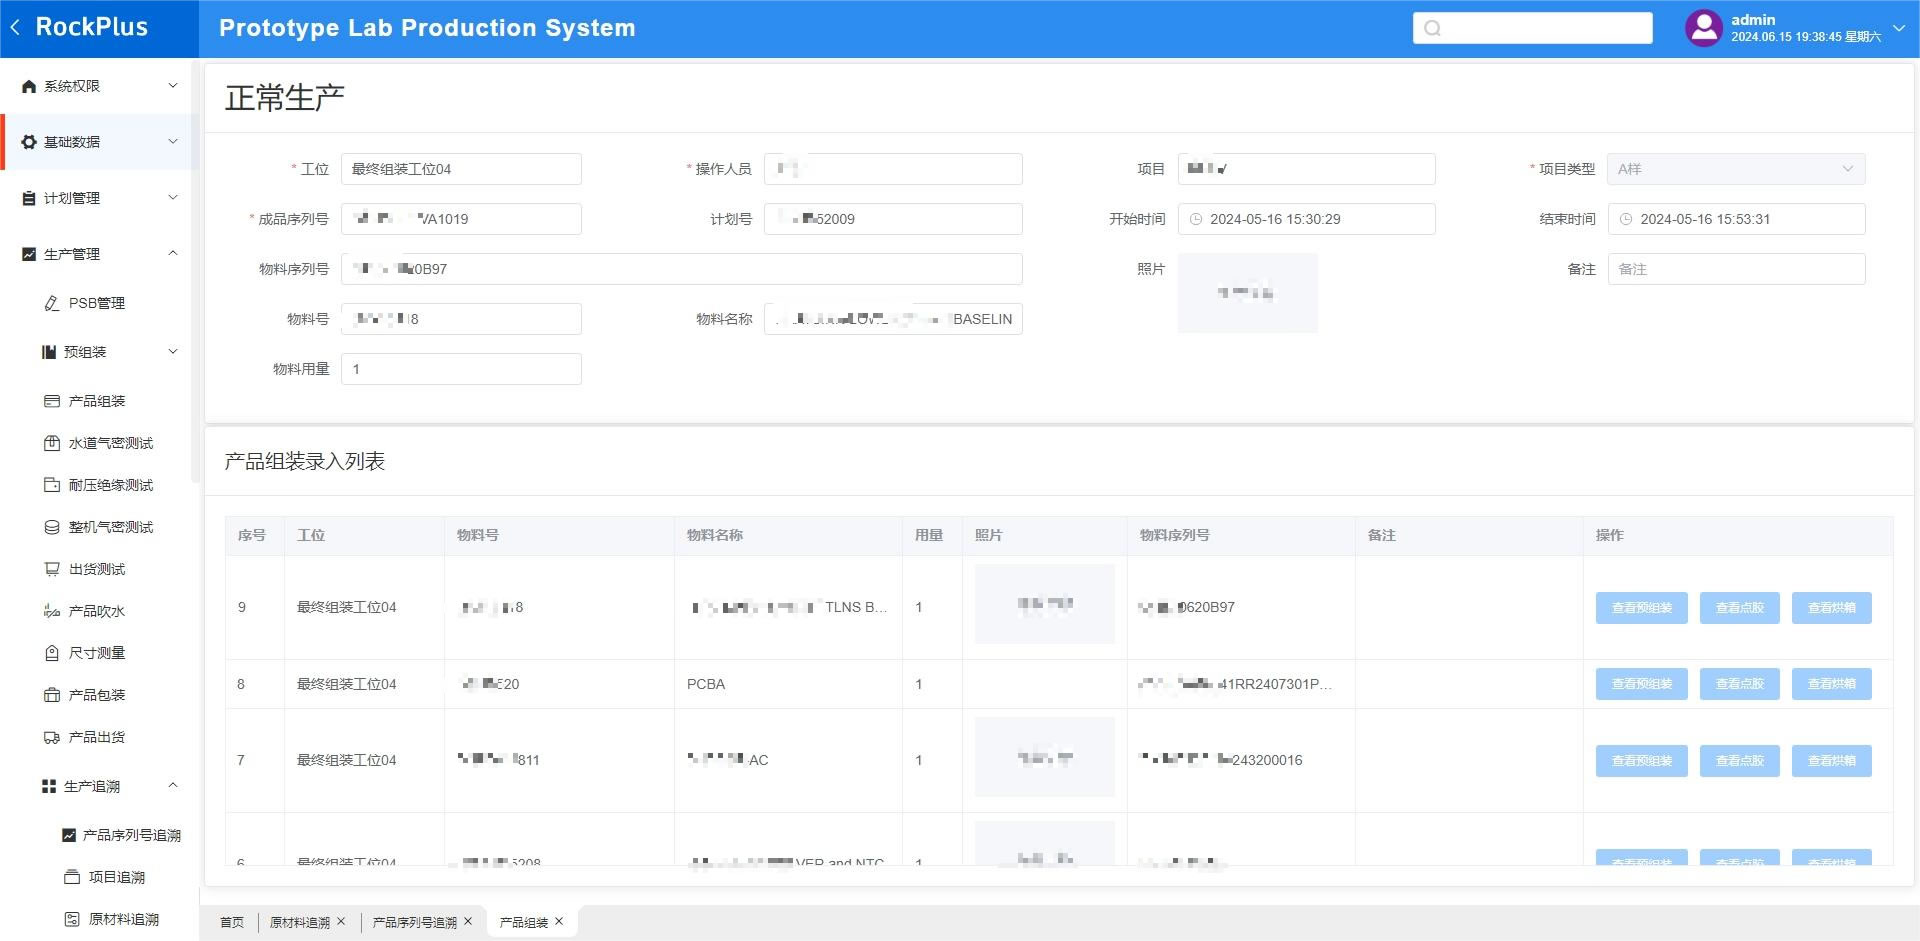Click the 生产管理 chart icon

point(29,254)
